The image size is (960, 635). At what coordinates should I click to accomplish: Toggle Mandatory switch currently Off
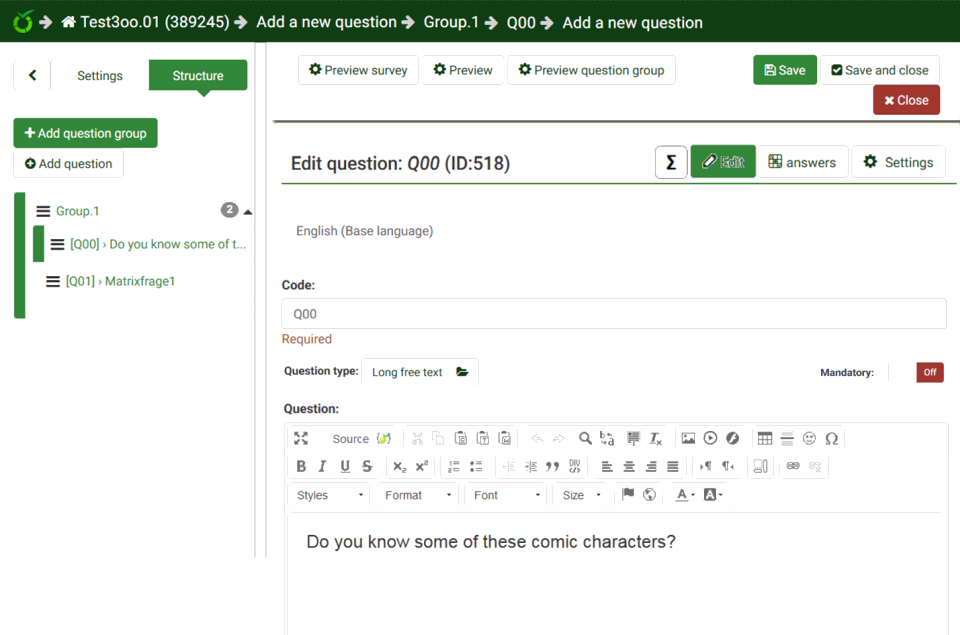[929, 372]
